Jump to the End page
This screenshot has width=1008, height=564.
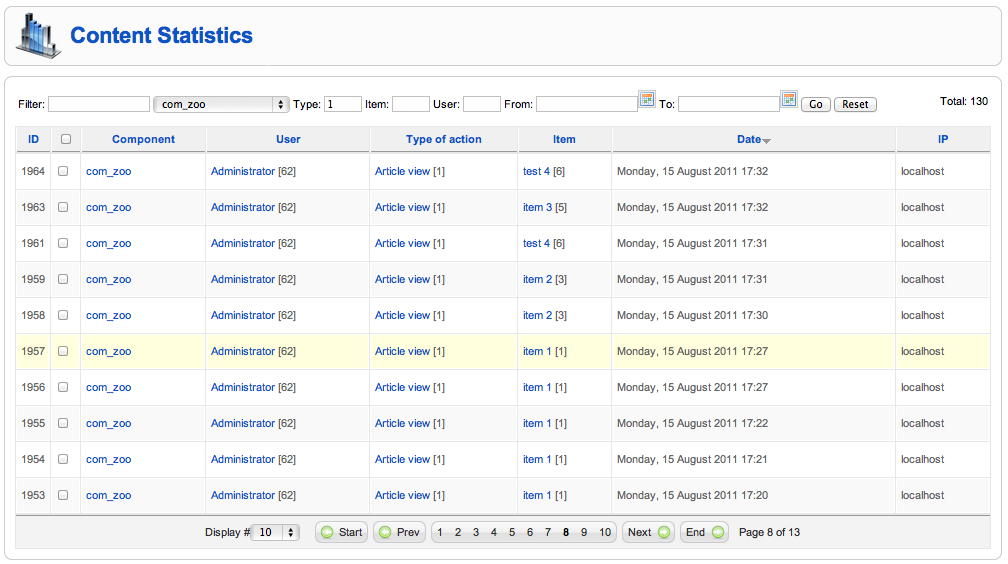pyautogui.click(x=704, y=532)
